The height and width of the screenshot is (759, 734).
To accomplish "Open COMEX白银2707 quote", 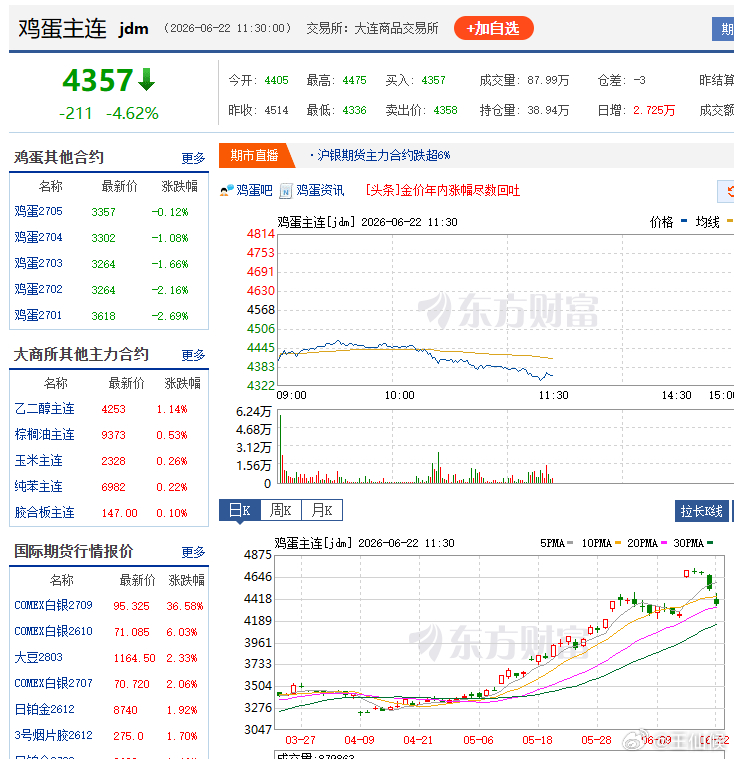I will [53, 683].
